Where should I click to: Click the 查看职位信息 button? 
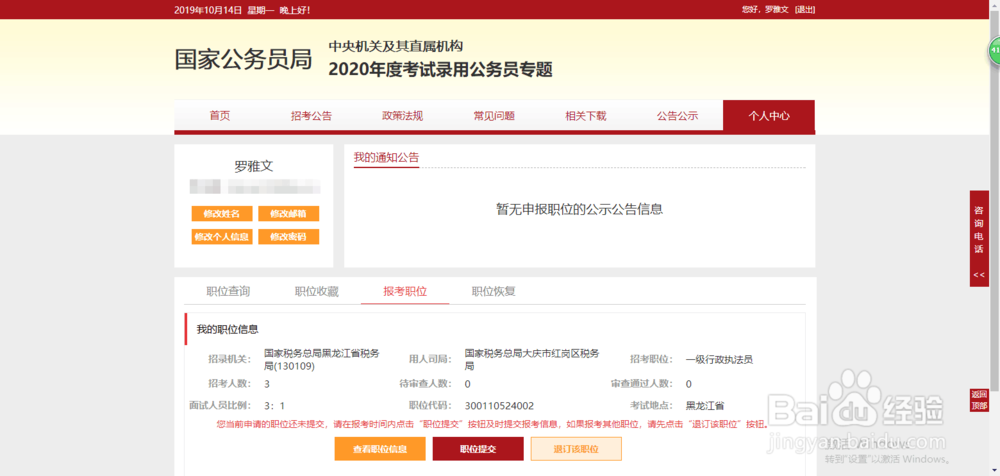pyautogui.click(x=380, y=449)
